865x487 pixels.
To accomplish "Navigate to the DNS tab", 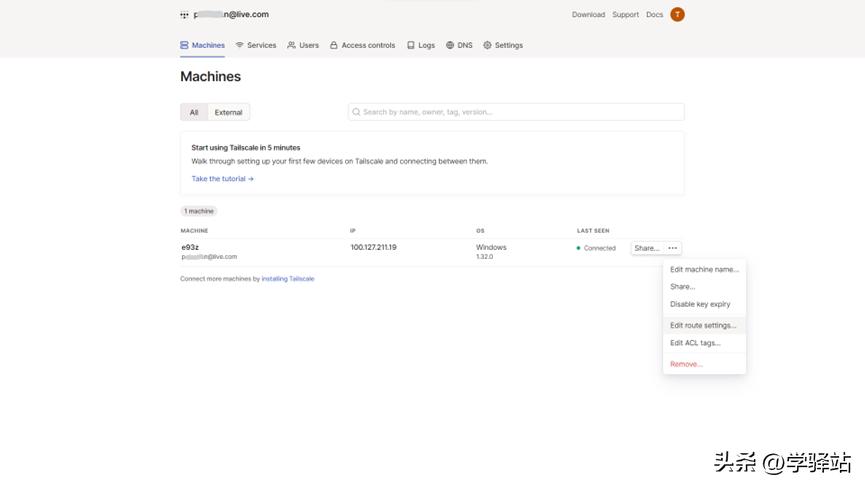I will click(459, 45).
